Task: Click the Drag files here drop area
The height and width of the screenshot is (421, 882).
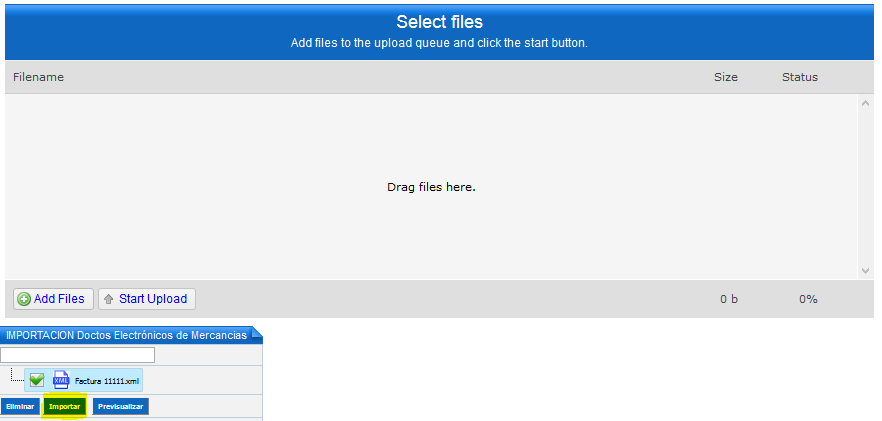Action: click(x=431, y=187)
